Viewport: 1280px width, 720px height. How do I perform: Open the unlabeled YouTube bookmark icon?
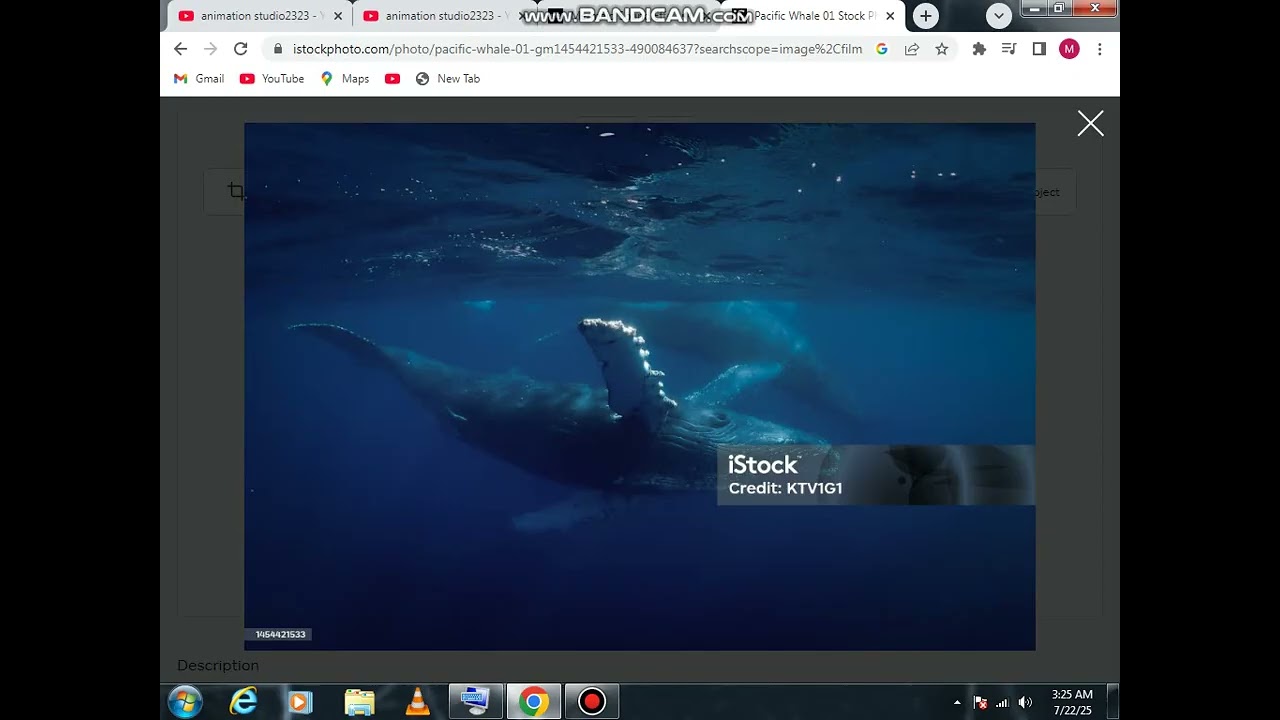coord(392,78)
